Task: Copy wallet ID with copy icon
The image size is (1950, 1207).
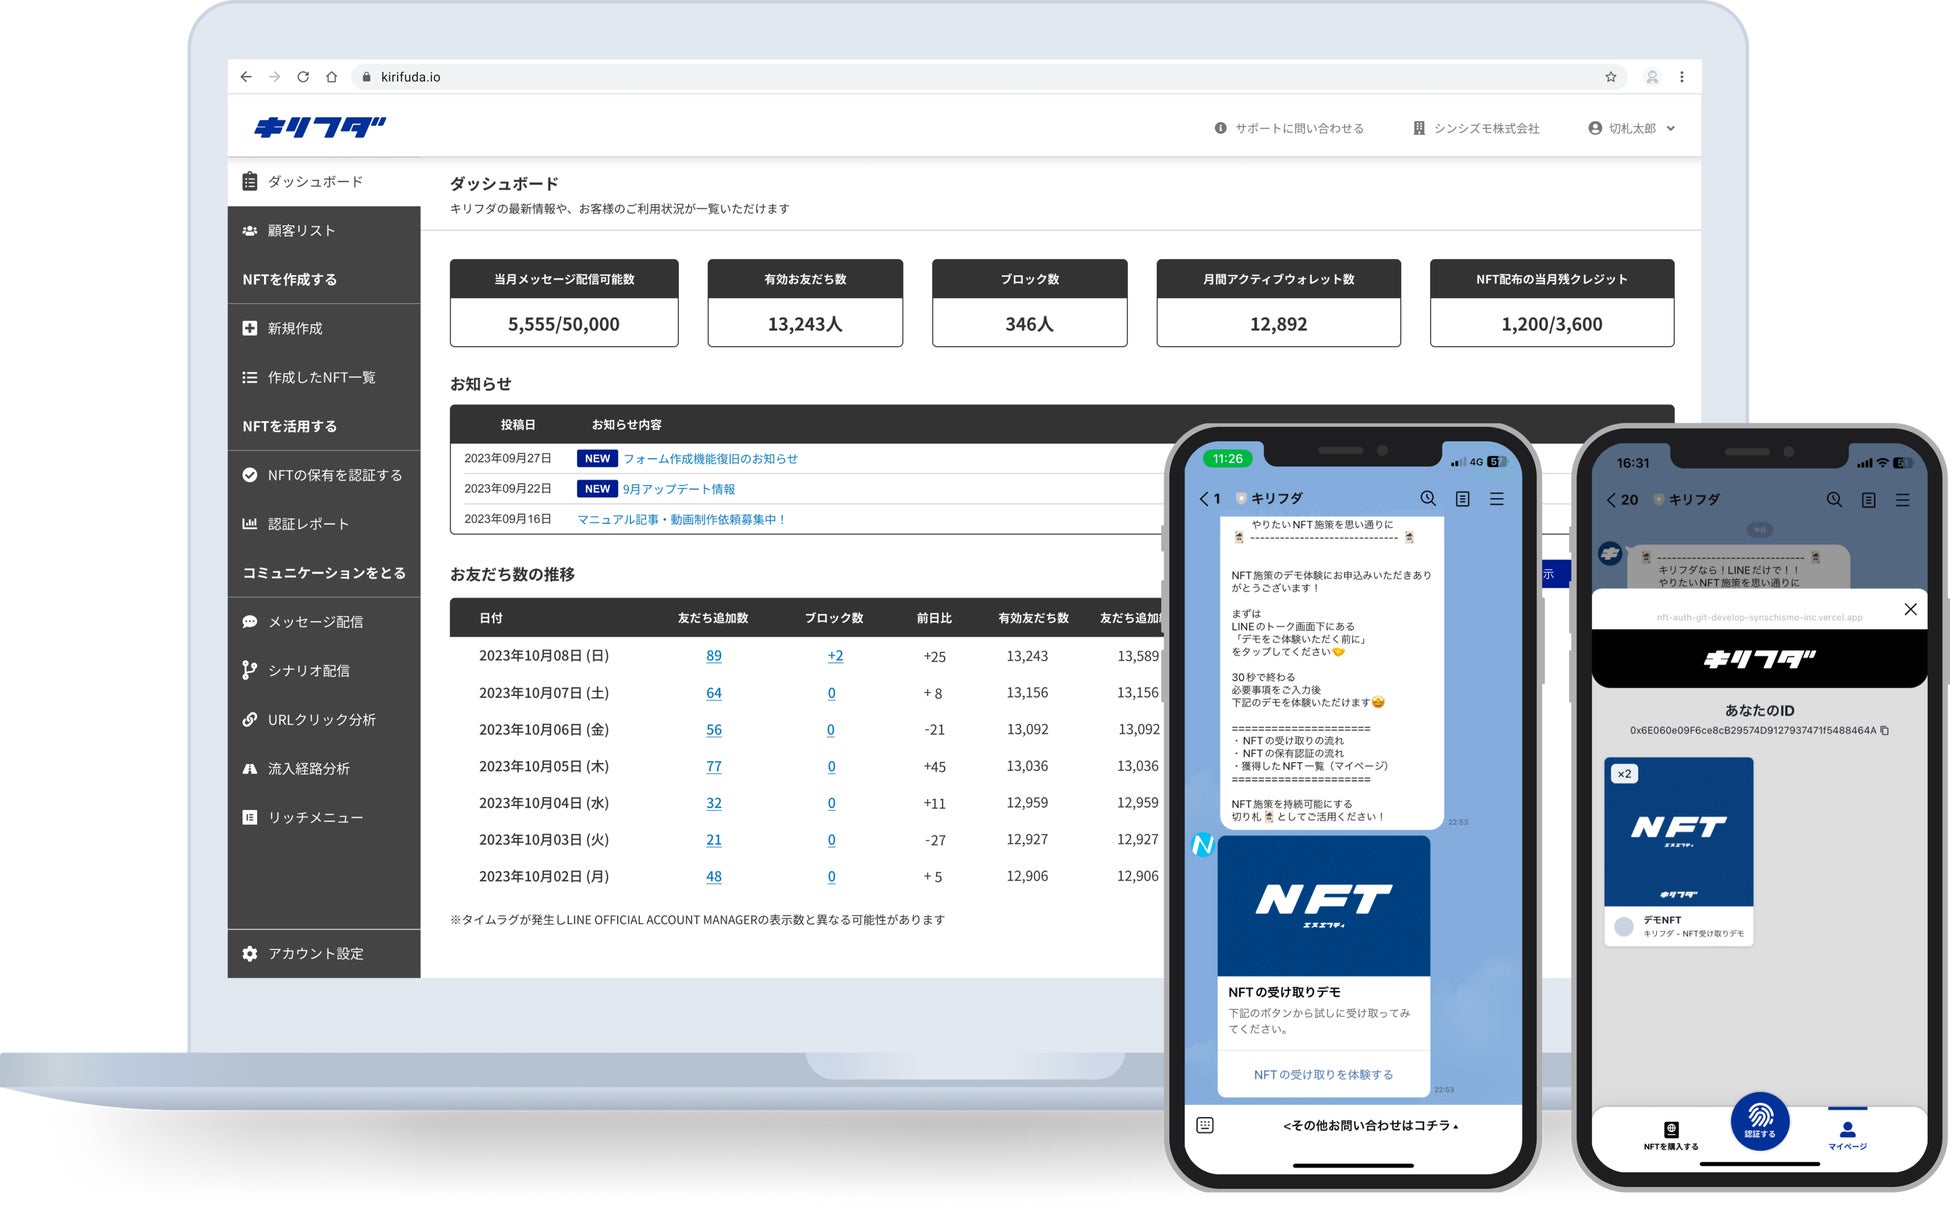Action: pyautogui.click(x=1884, y=731)
